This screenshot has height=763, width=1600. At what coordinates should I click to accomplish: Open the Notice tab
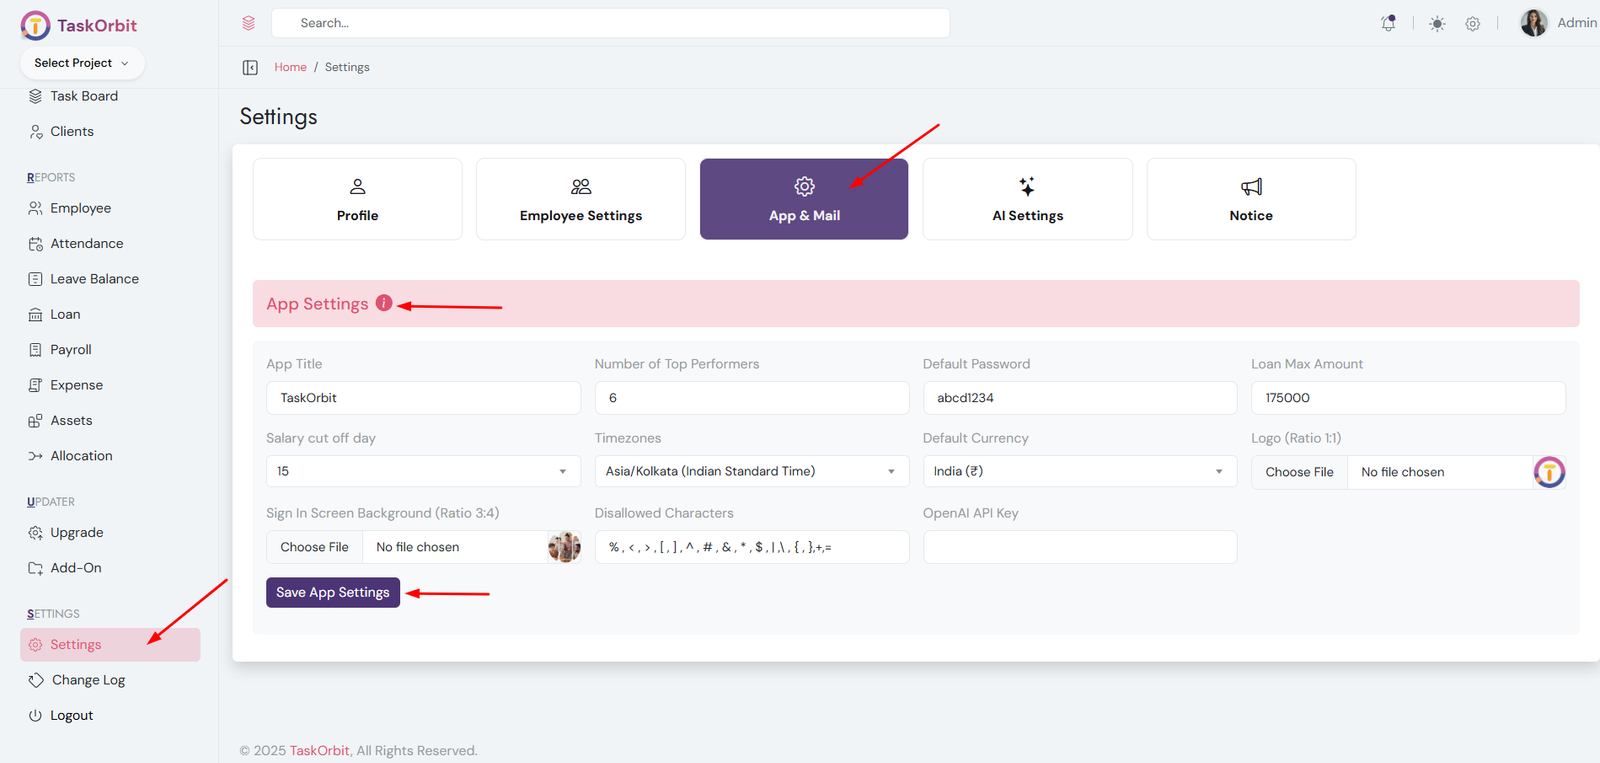point(1251,199)
